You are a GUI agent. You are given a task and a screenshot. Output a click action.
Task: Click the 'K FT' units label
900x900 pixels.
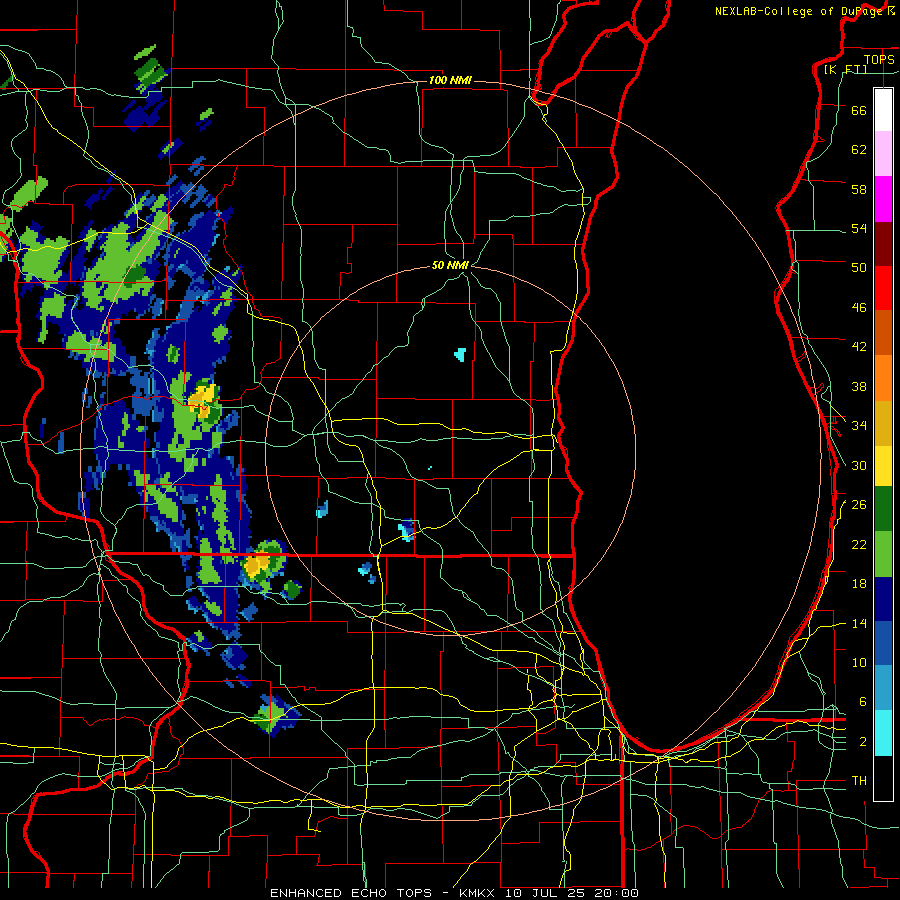(845, 69)
